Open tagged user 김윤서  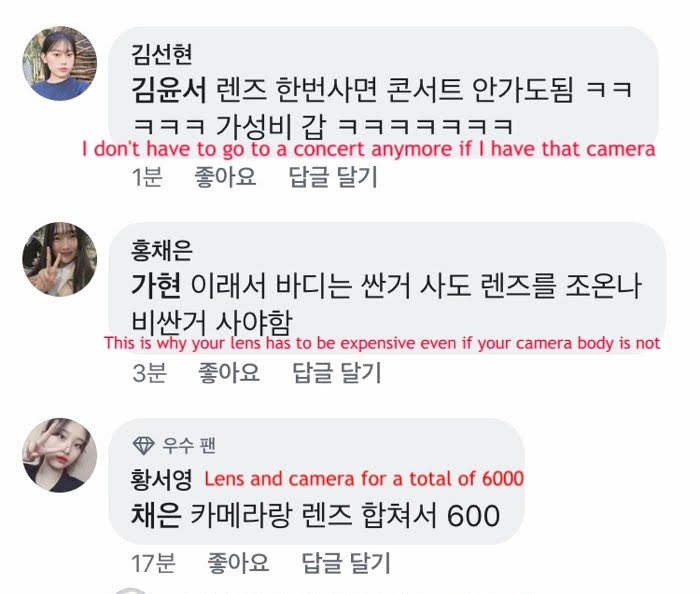pos(169,90)
